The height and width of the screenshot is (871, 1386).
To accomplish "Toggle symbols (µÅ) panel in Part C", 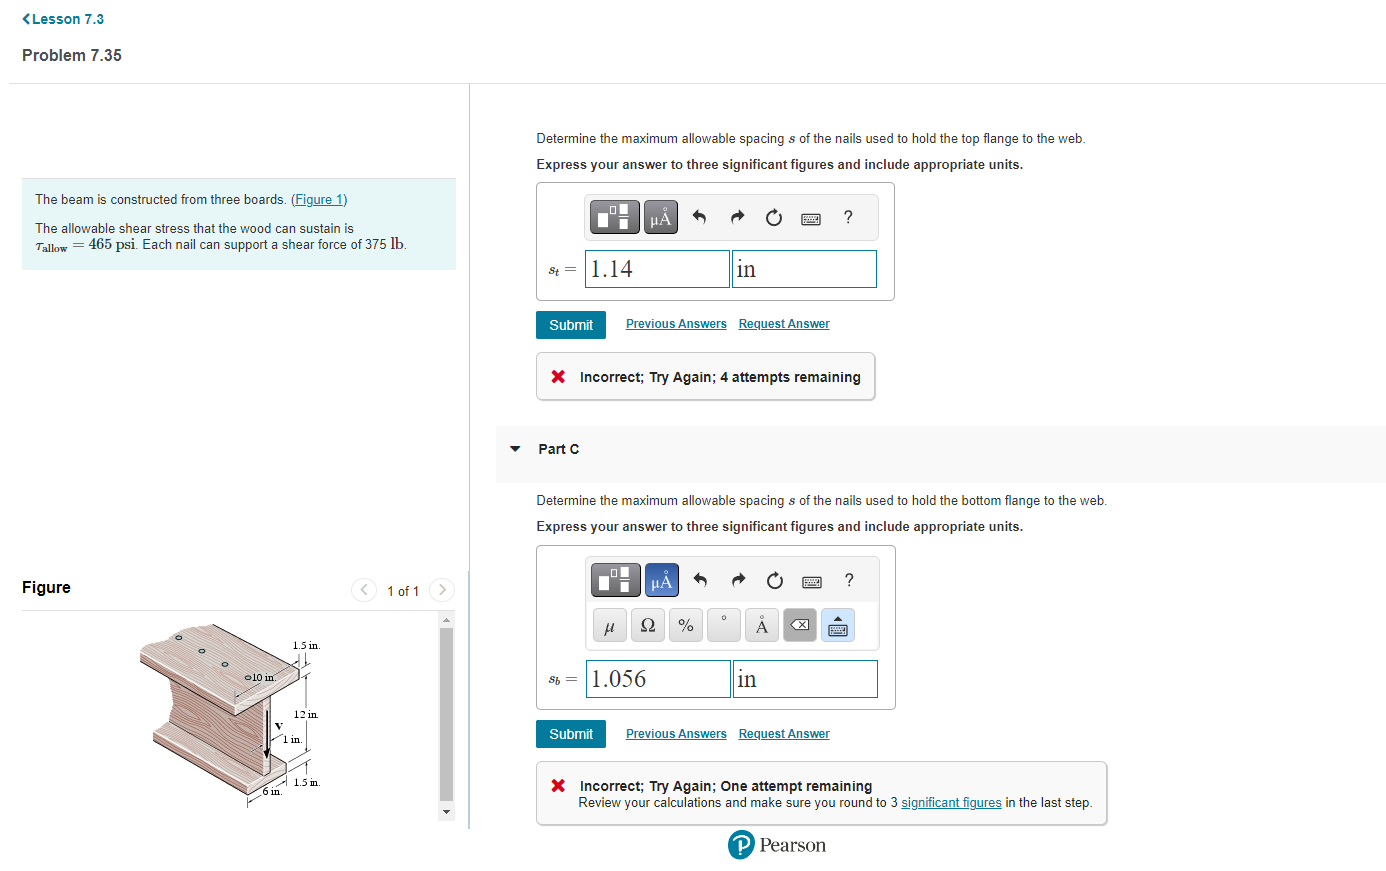I will pyautogui.click(x=662, y=580).
